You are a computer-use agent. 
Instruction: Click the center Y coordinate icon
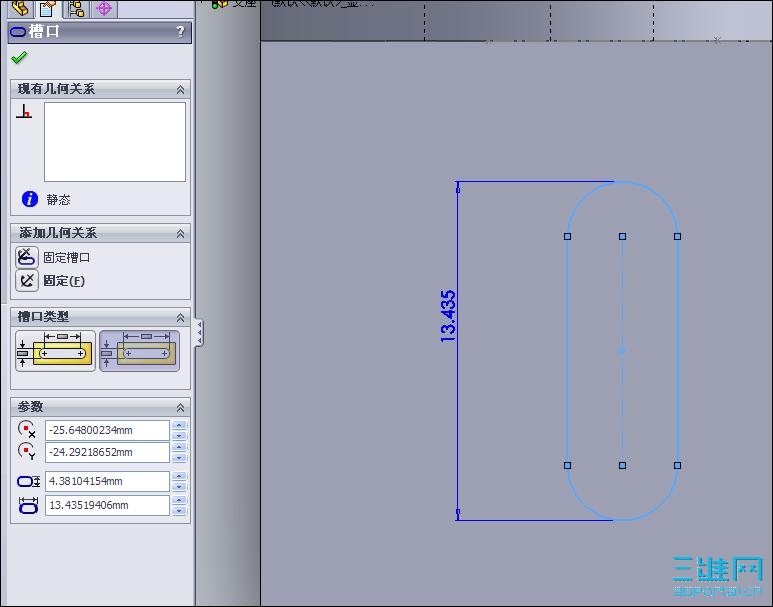[27, 452]
